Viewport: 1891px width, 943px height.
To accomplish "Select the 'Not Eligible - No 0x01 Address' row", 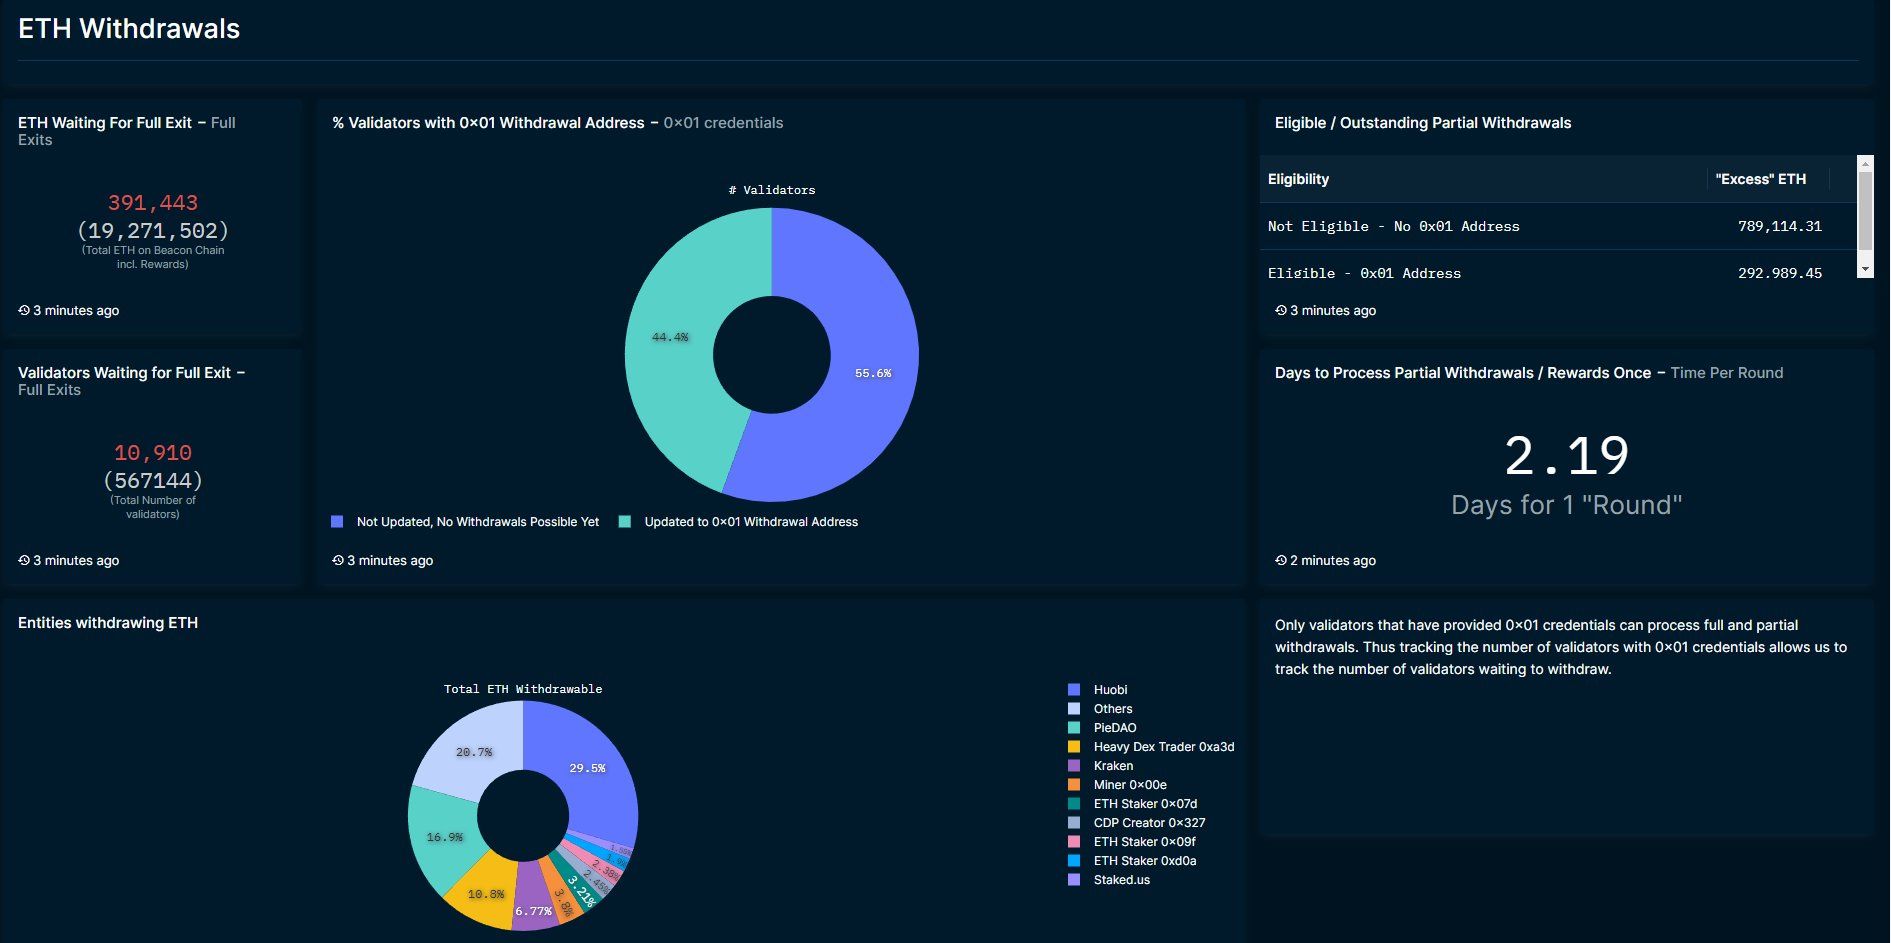I will click(x=1558, y=227).
